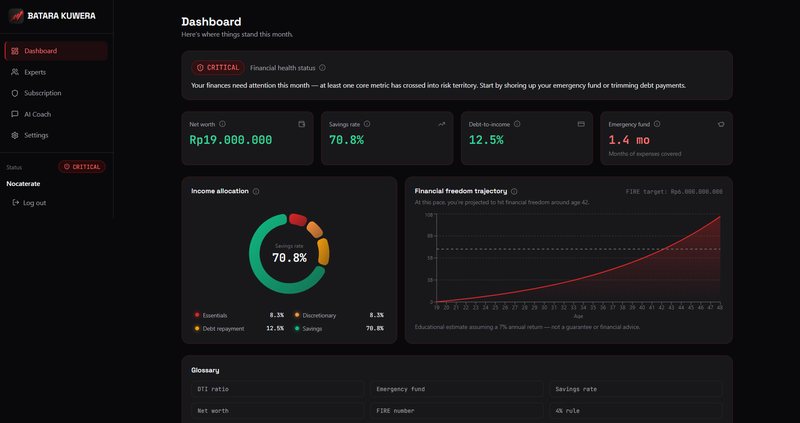Open the AI Coach sidebar item
800x423 pixels.
point(56,114)
